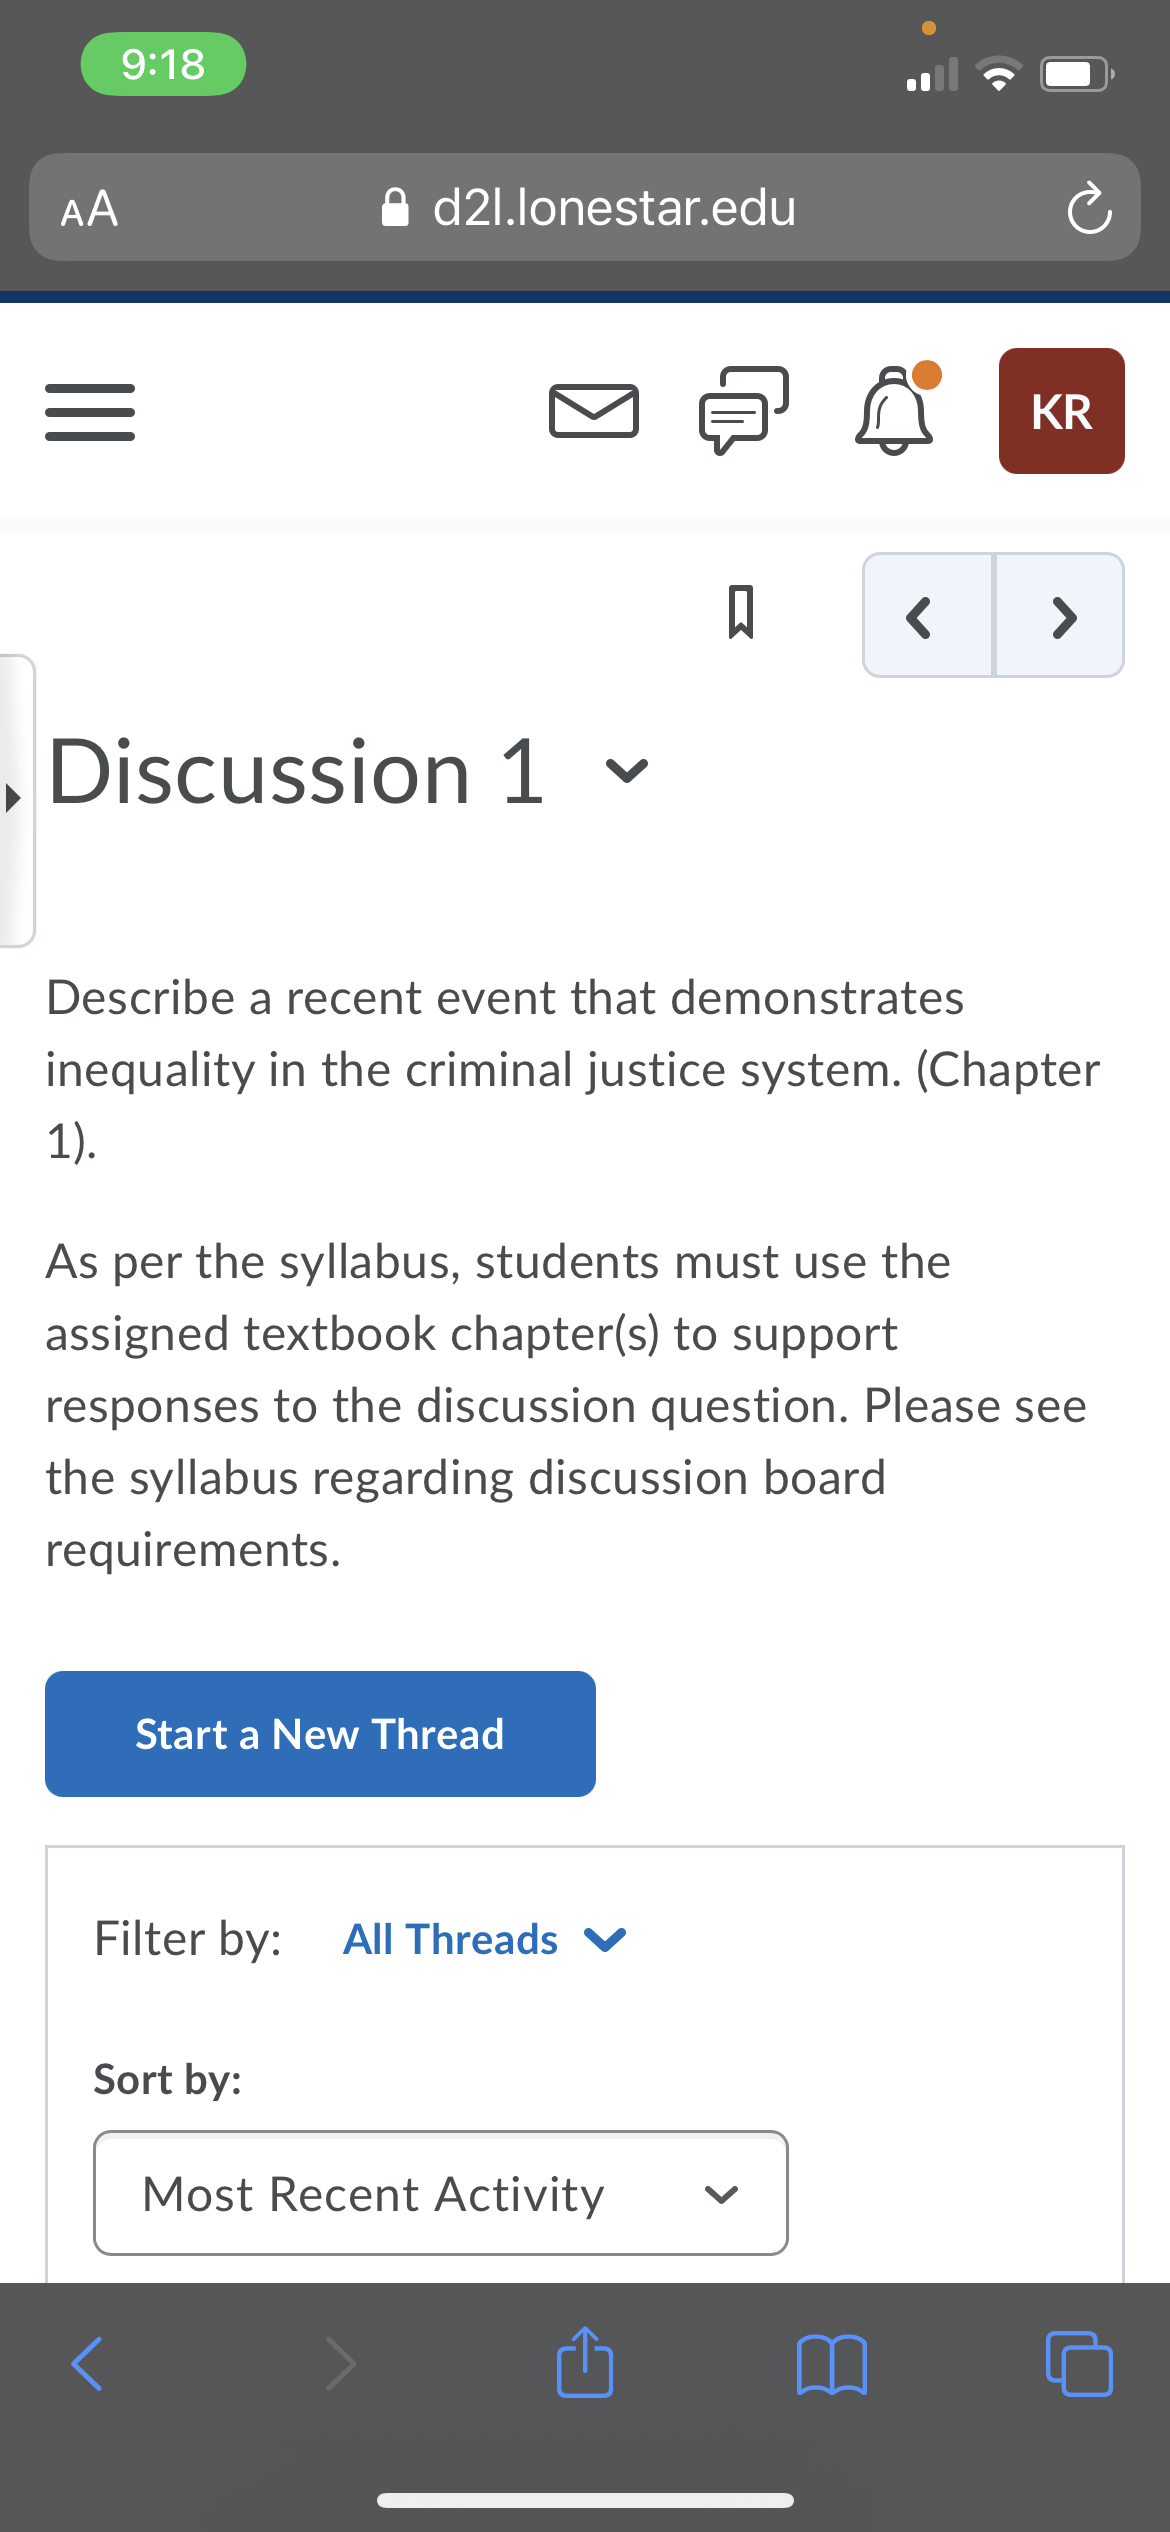The width and height of the screenshot is (1170, 2532).
Task: Open the subscription alerts chat icon
Action: tap(744, 410)
